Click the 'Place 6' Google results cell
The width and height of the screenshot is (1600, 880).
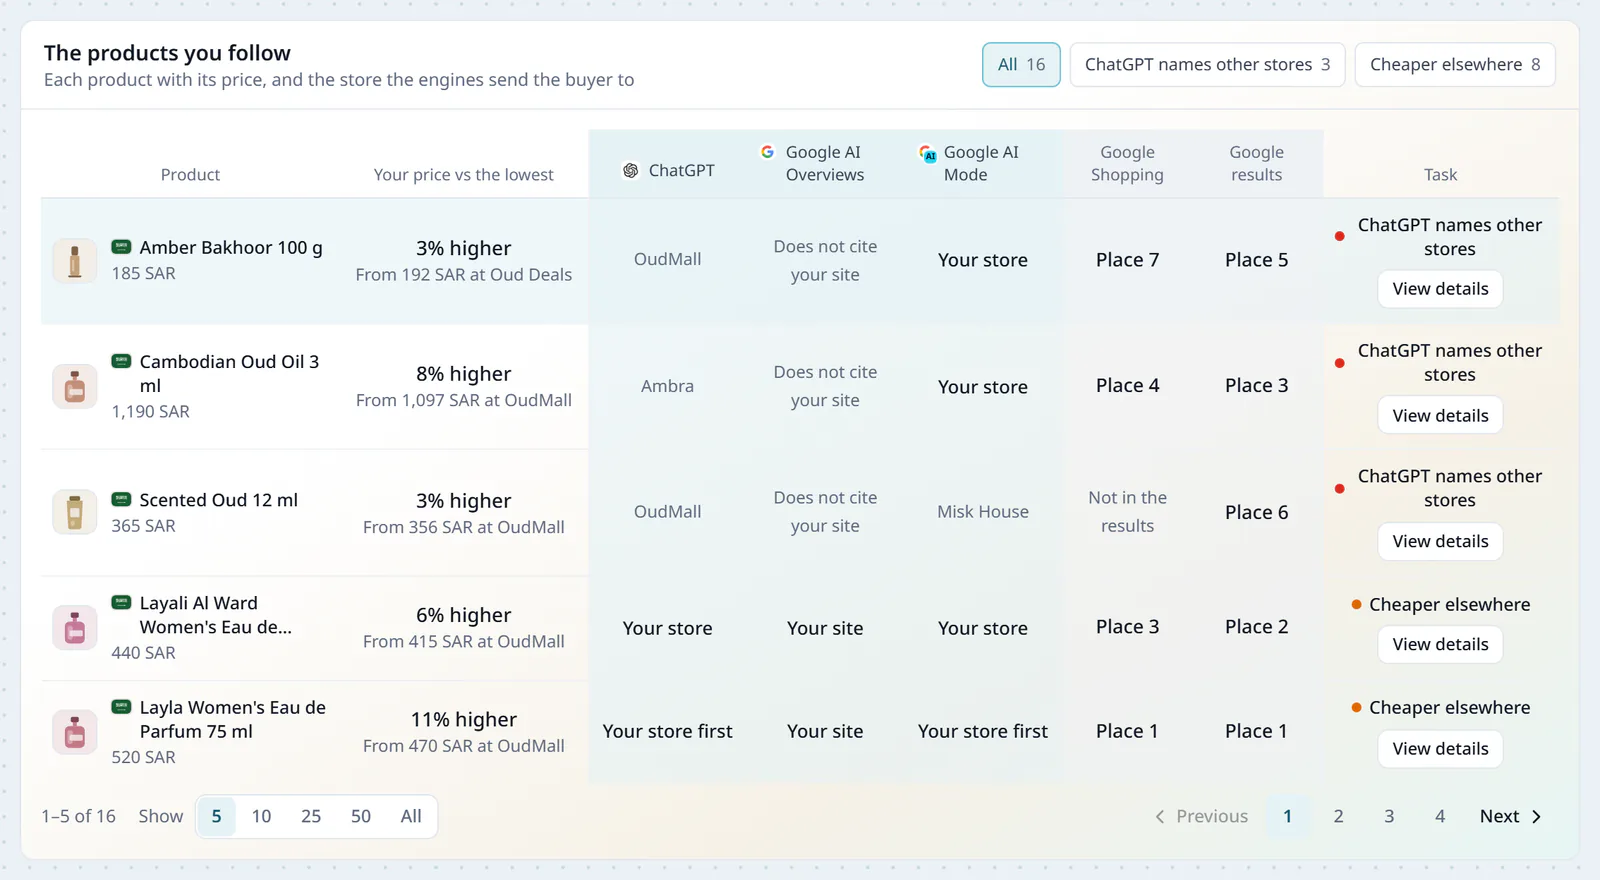[x=1256, y=513]
